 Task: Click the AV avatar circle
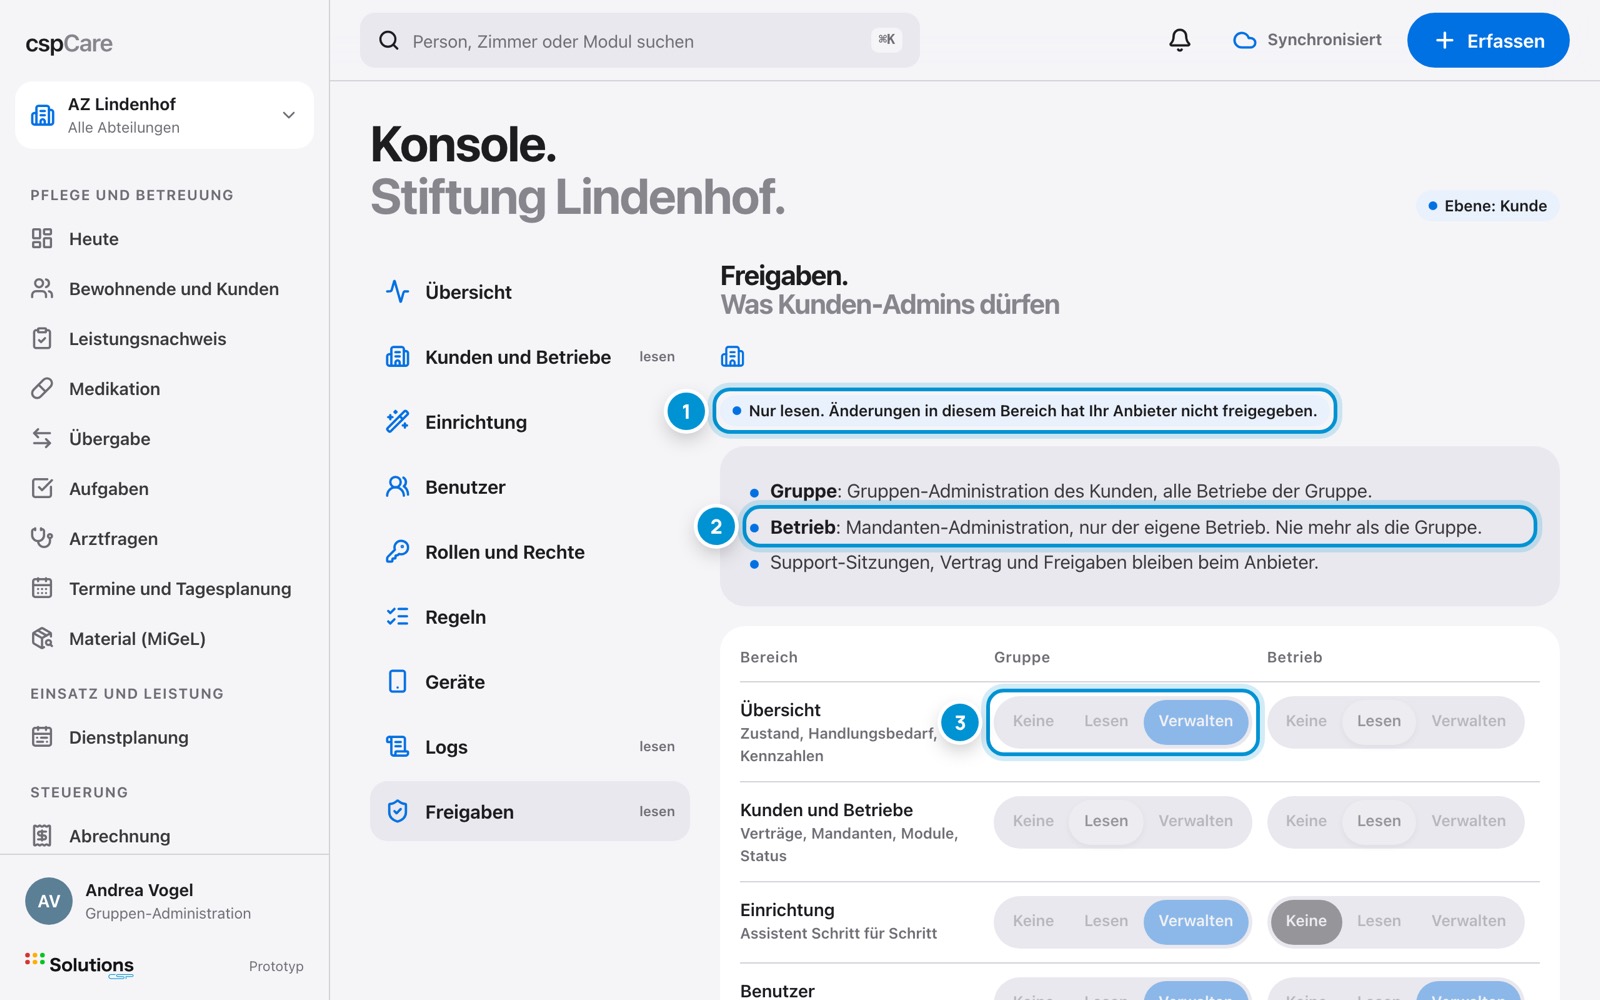pyautogui.click(x=49, y=901)
